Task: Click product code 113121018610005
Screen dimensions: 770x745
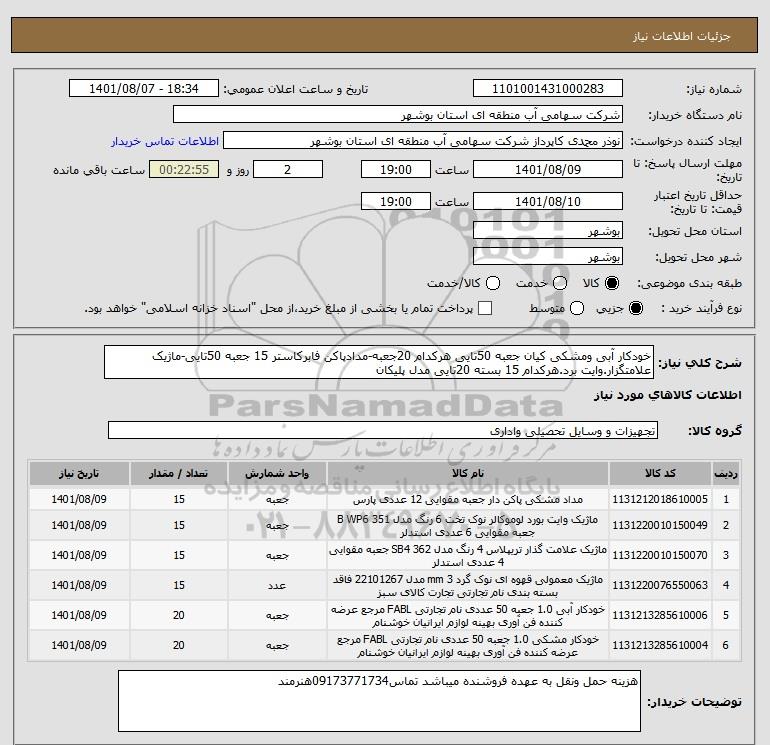Action: (660, 499)
